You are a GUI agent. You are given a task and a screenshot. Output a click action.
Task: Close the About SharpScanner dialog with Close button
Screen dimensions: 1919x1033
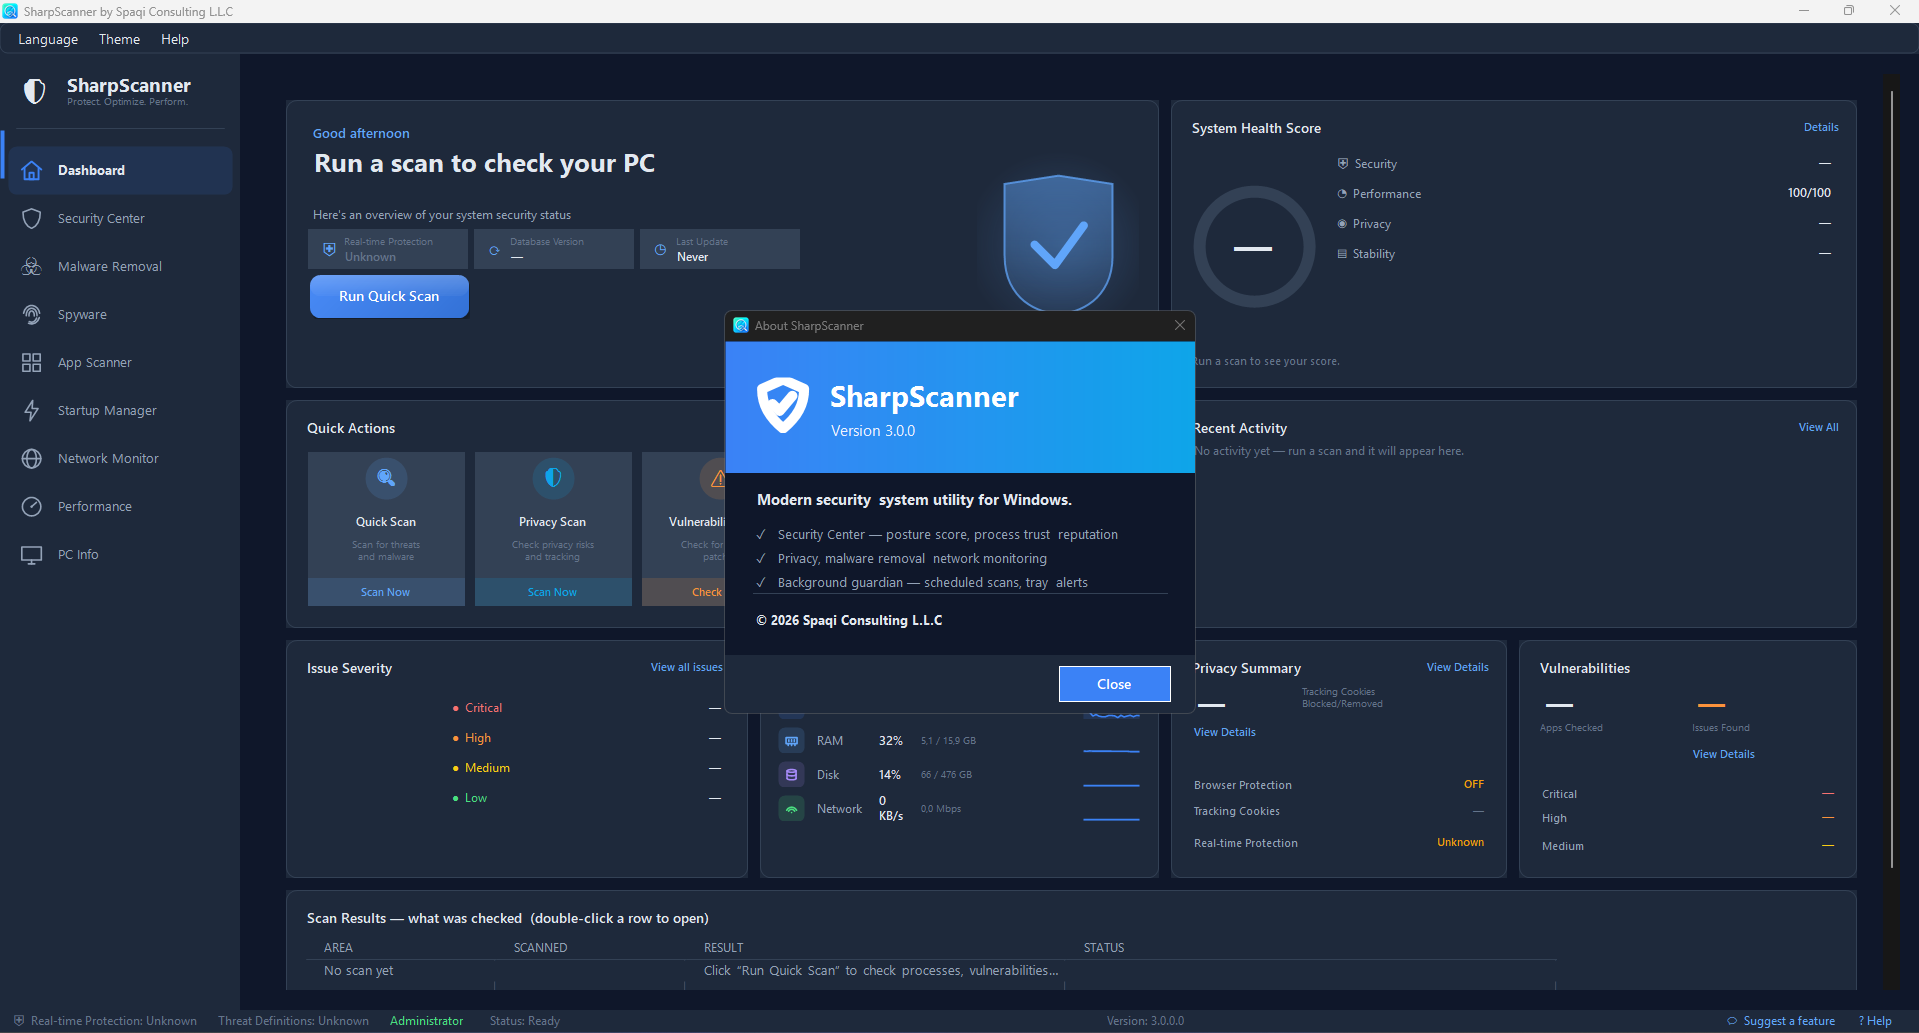[x=1114, y=684]
